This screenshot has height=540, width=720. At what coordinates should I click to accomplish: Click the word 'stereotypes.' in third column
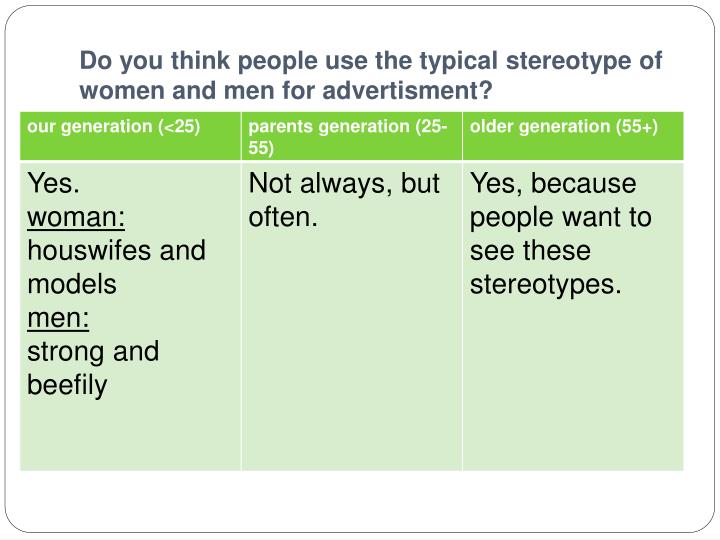coord(546,285)
